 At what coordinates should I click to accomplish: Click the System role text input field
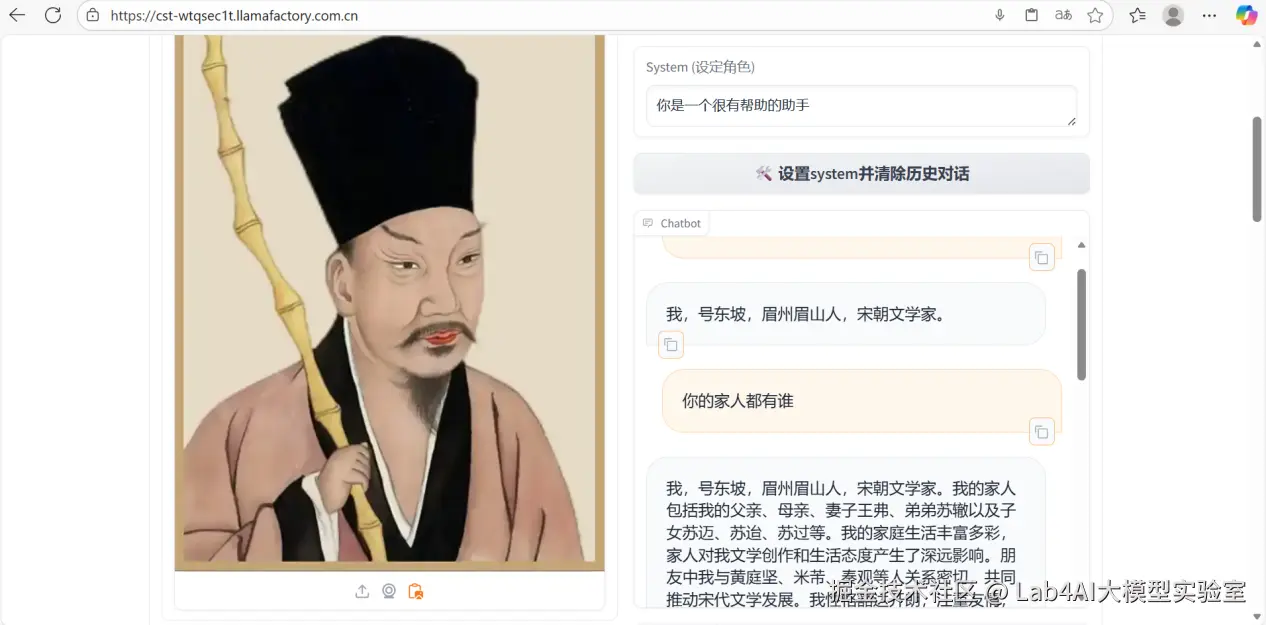[861, 106]
